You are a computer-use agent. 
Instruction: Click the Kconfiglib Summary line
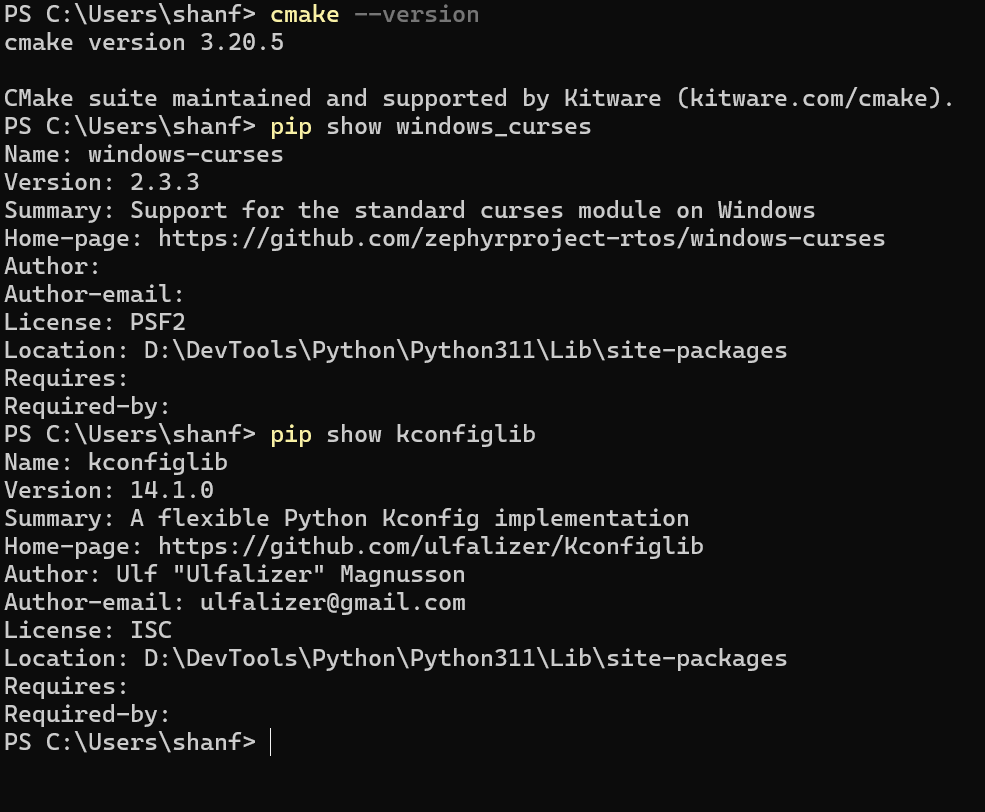pyautogui.click(x=346, y=518)
